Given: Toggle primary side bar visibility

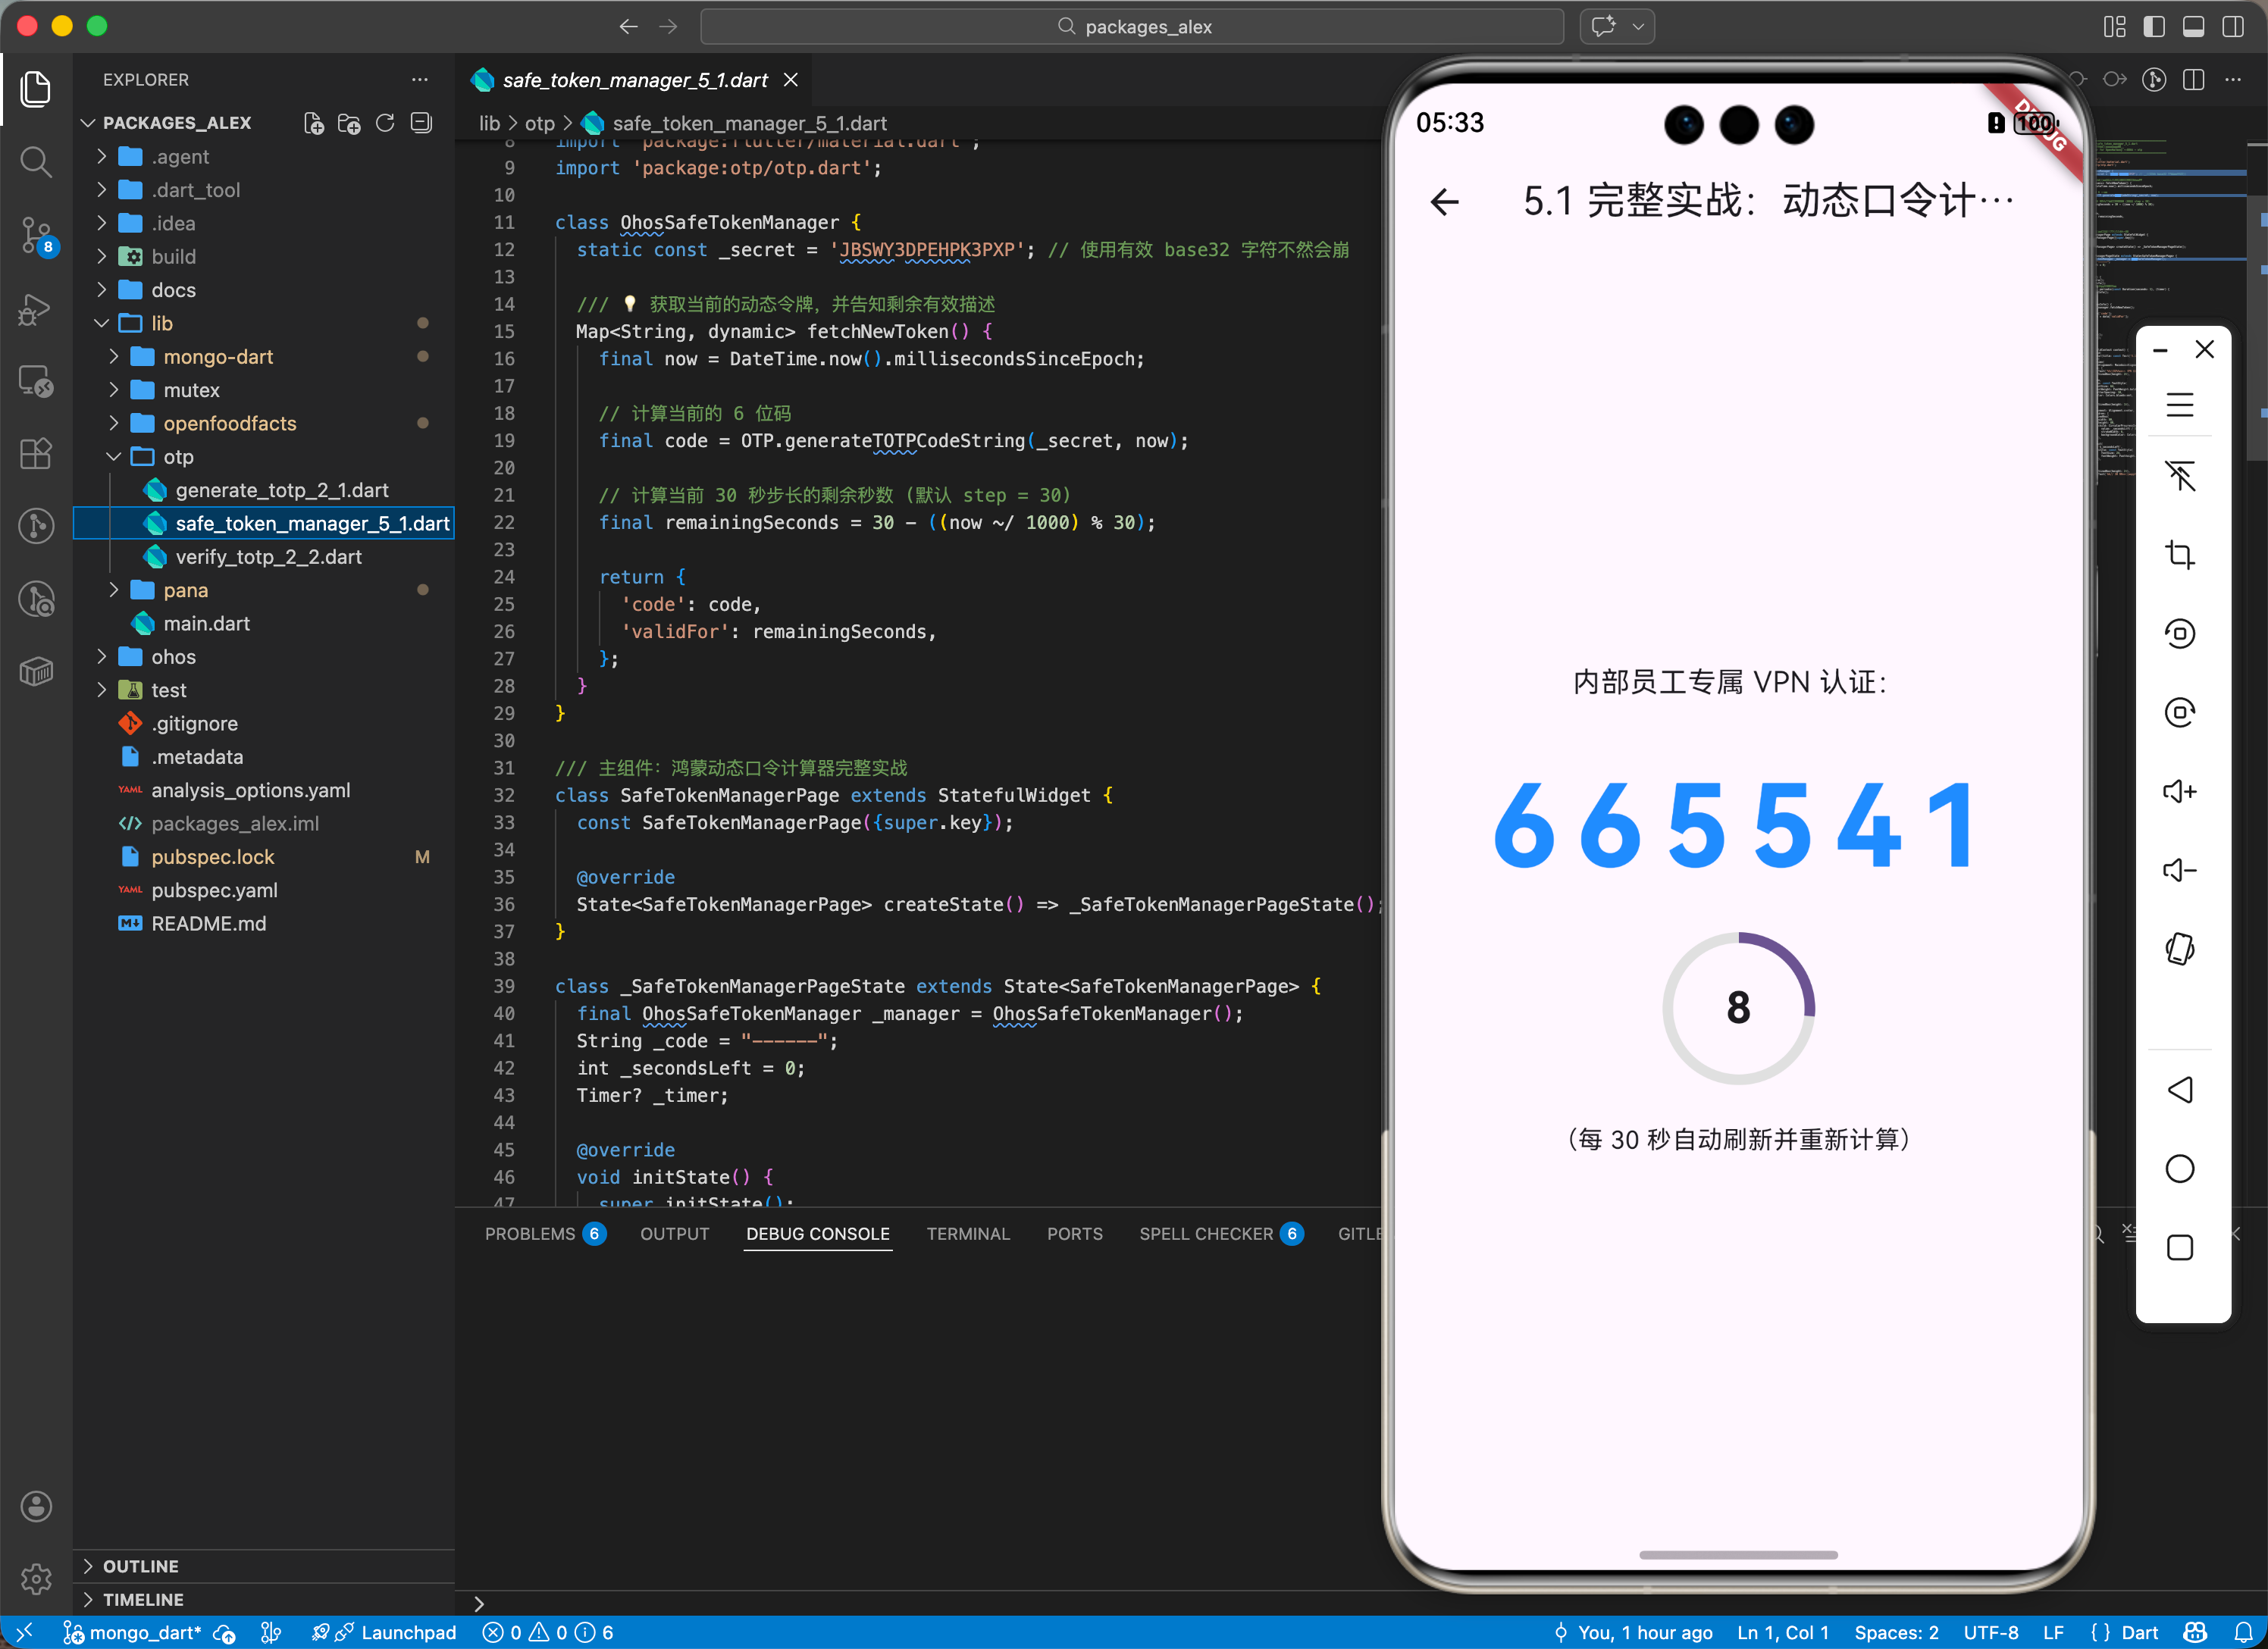Looking at the screenshot, I should coord(2154,27).
